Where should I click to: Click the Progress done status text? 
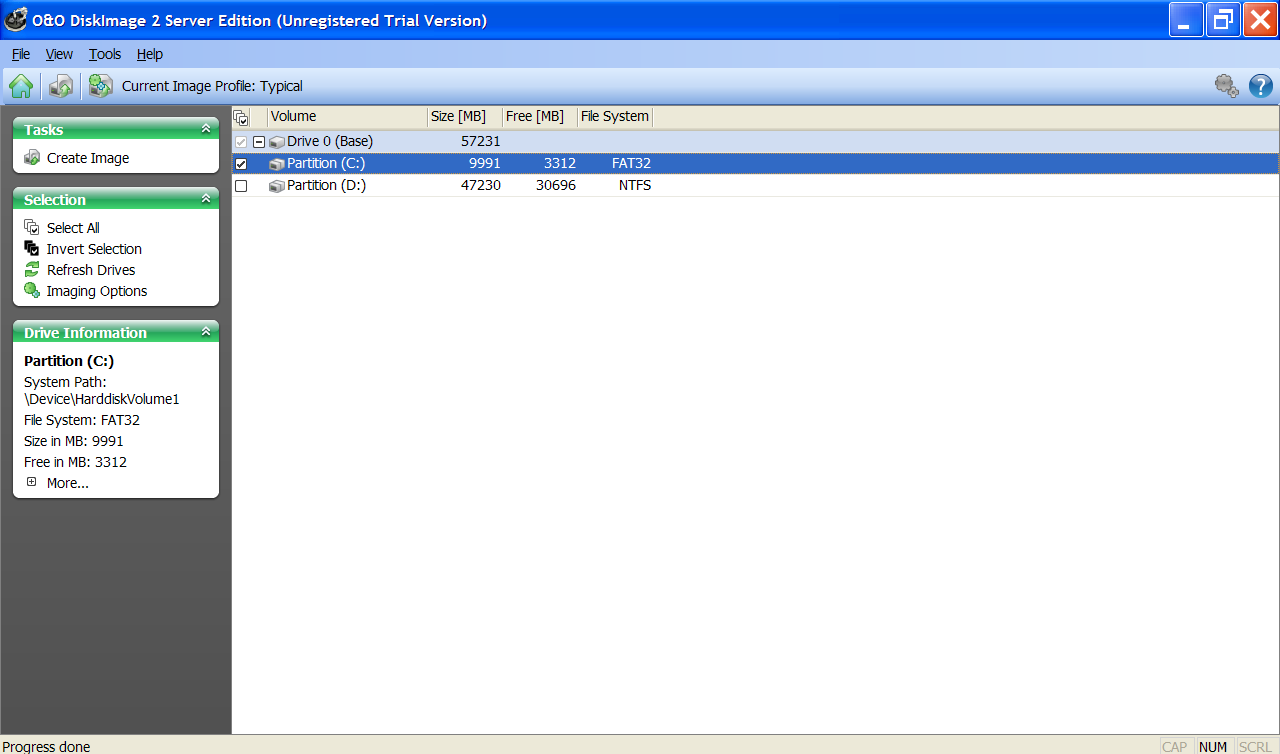(46, 746)
